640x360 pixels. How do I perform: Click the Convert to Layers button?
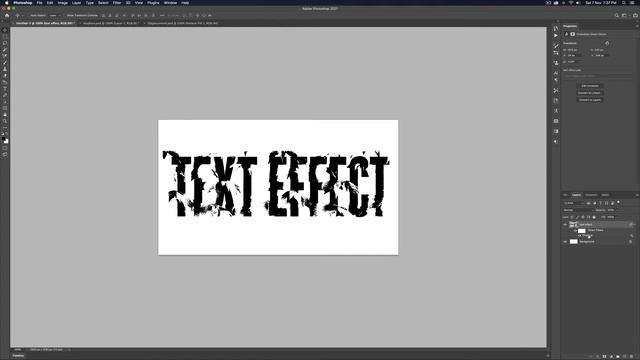(590, 100)
